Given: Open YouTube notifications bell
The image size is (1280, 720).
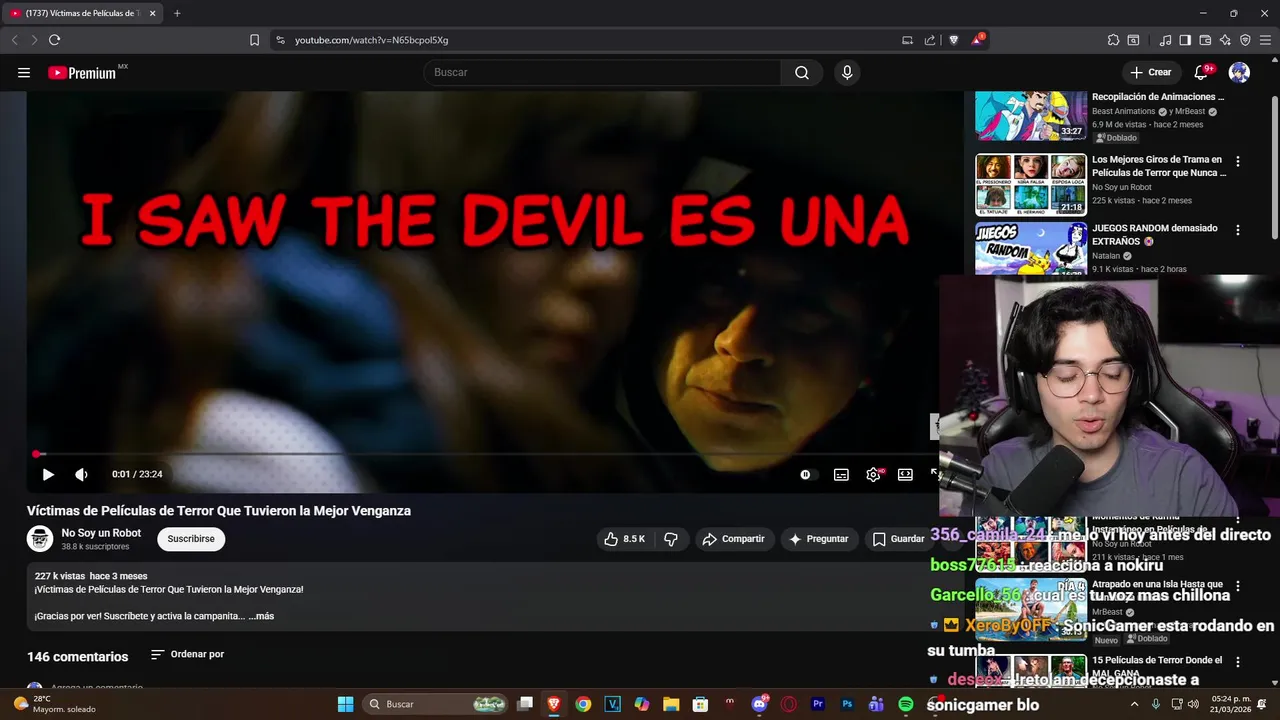Looking at the screenshot, I should [x=1202, y=72].
